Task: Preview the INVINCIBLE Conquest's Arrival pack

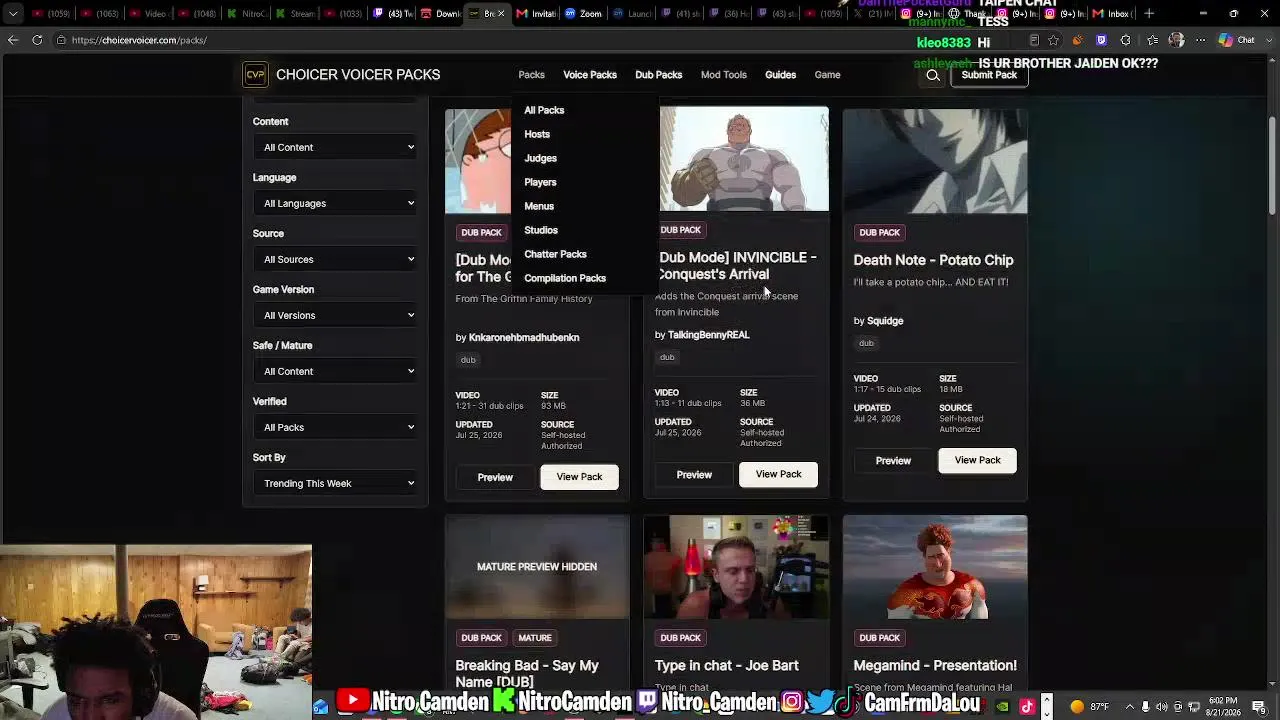Action: tap(694, 475)
